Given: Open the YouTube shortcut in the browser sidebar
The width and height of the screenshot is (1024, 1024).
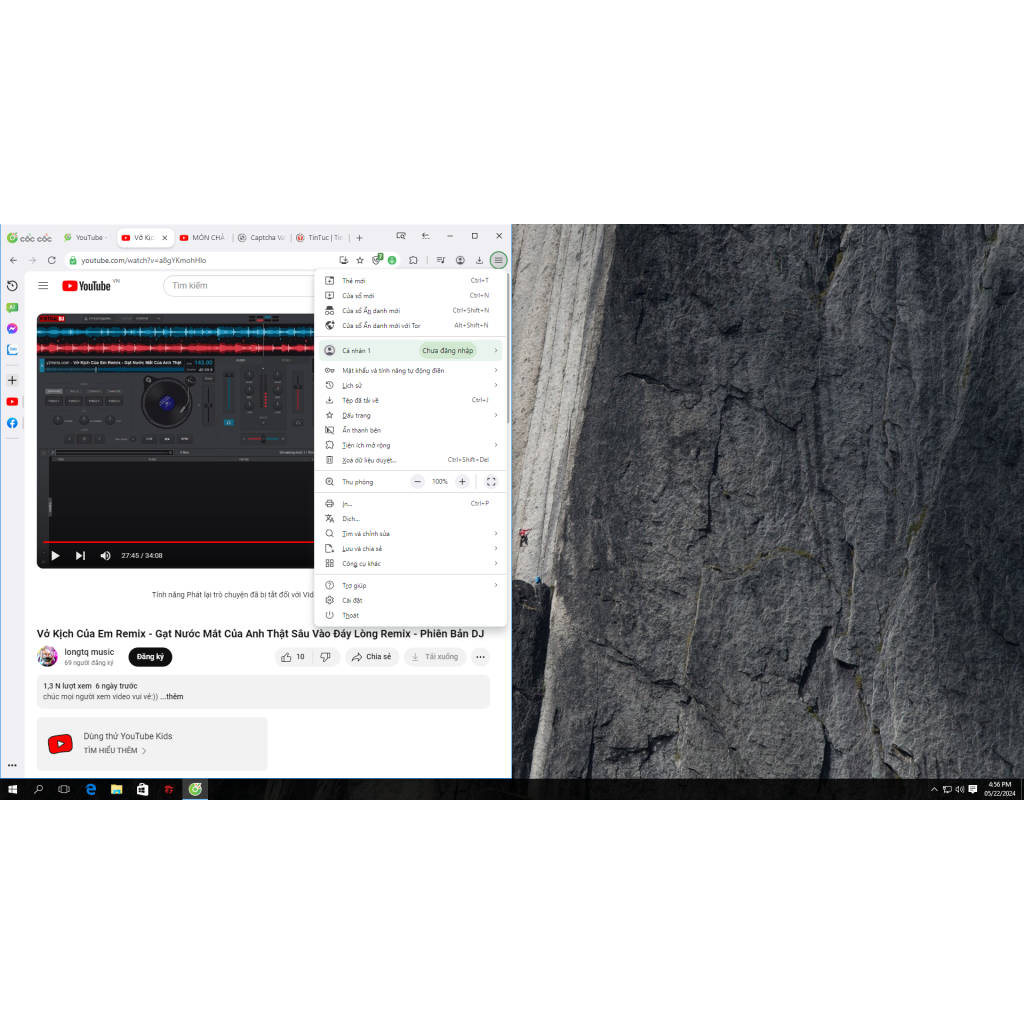Looking at the screenshot, I should tap(12, 401).
